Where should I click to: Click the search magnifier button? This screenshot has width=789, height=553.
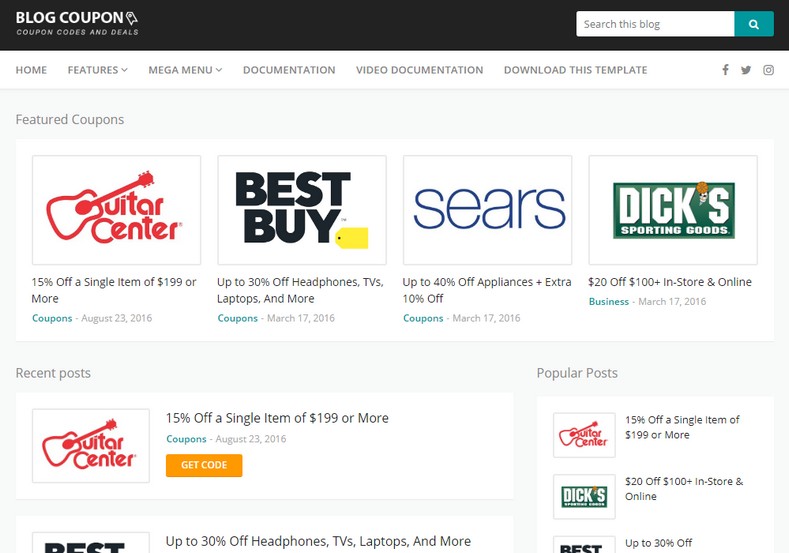(753, 24)
